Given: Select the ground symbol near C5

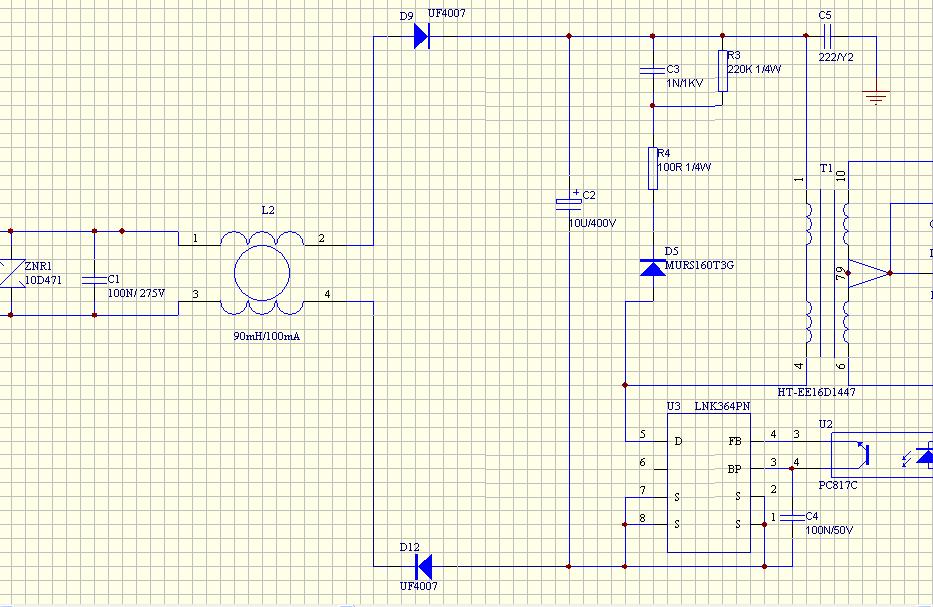Looking at the screenshot, I should (x=876, y=97).
